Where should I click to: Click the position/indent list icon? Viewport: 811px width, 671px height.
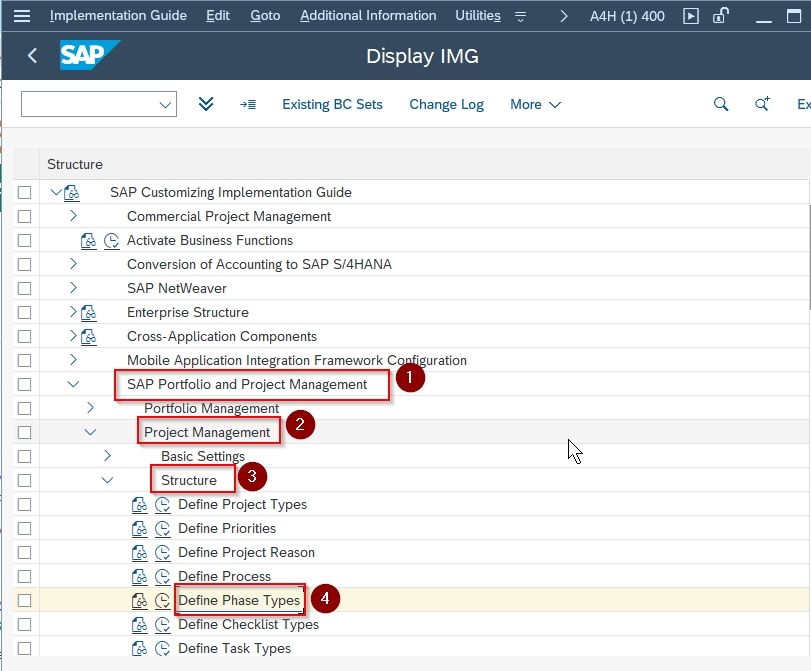pos(248,105)
